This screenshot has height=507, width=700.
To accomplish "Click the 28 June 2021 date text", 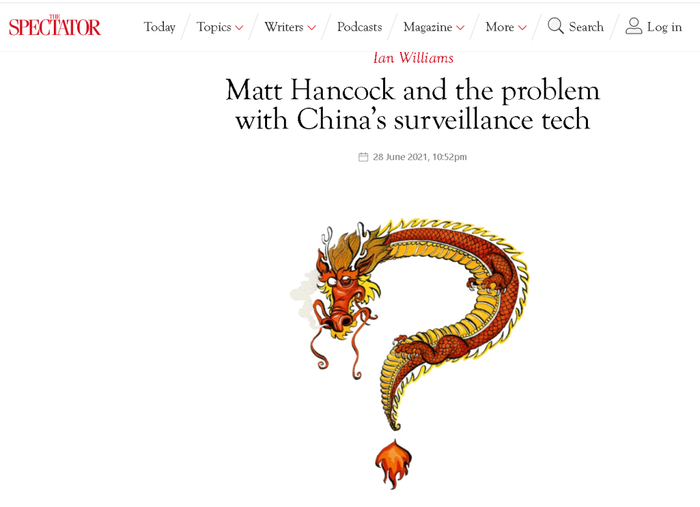I will pos(420,157).
